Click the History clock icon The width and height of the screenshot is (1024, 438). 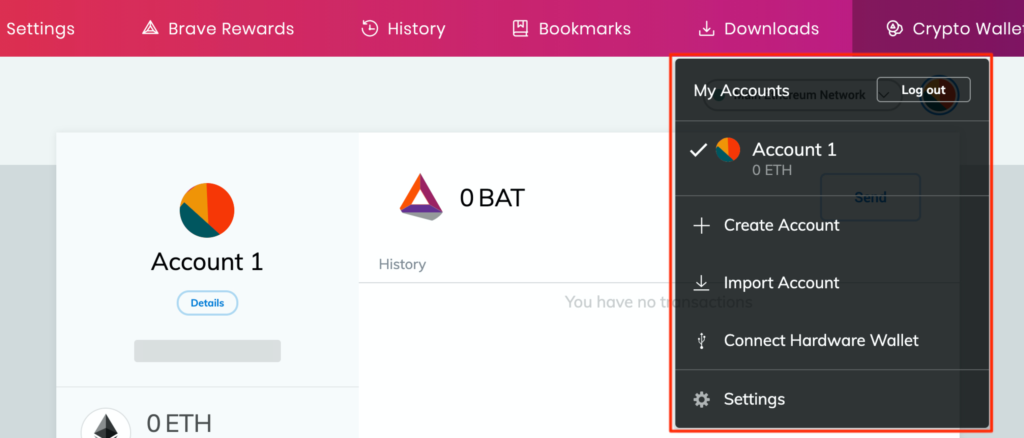pyautogui.click(x=370, y=29)
